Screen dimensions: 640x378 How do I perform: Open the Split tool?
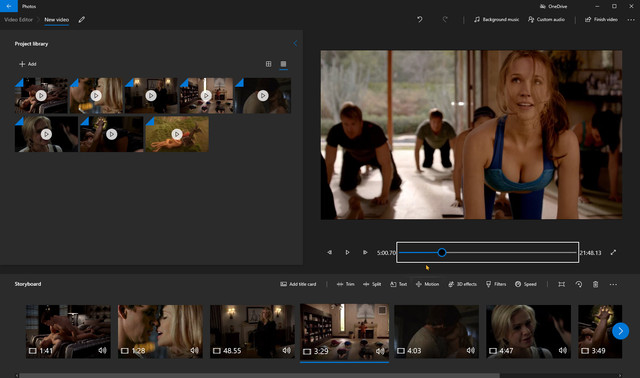pos(372,284)
